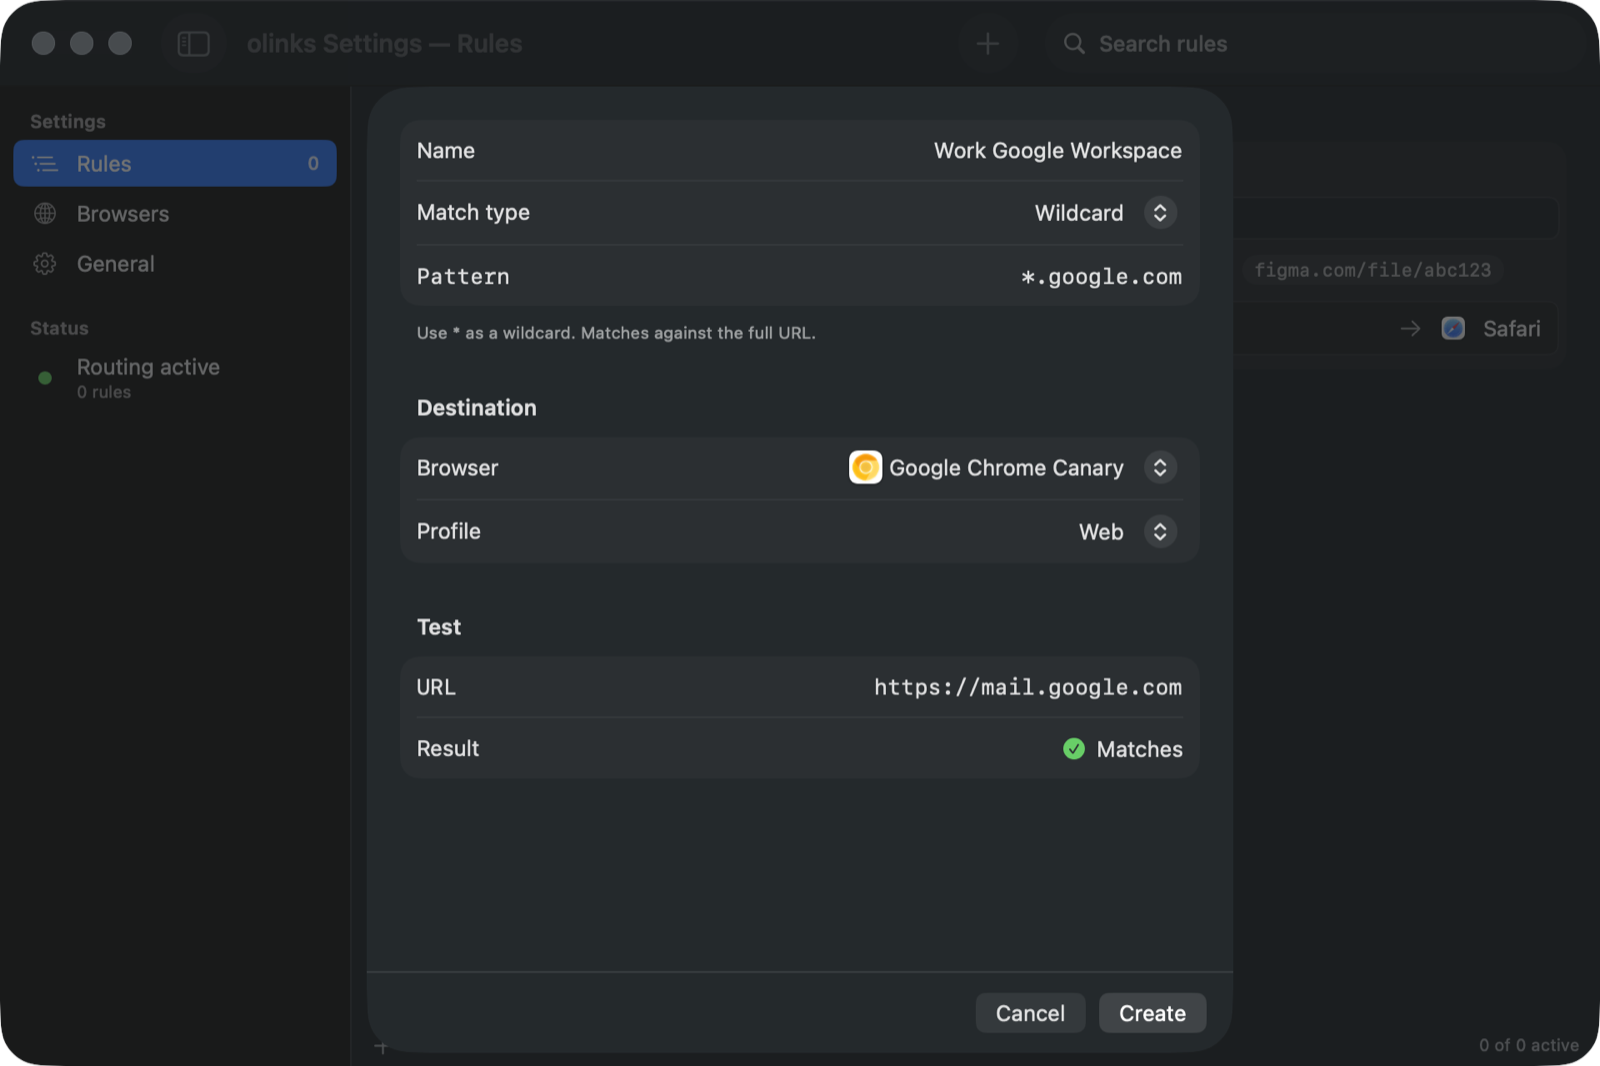Toggle the sidebar panel icon

click(x=193, y=44)
